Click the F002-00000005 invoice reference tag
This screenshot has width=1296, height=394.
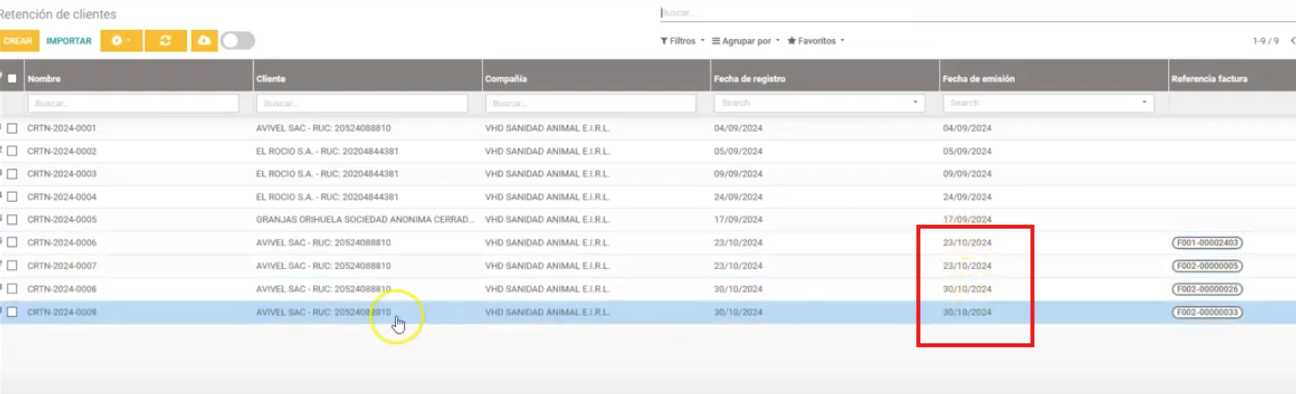coord(1208,266)
